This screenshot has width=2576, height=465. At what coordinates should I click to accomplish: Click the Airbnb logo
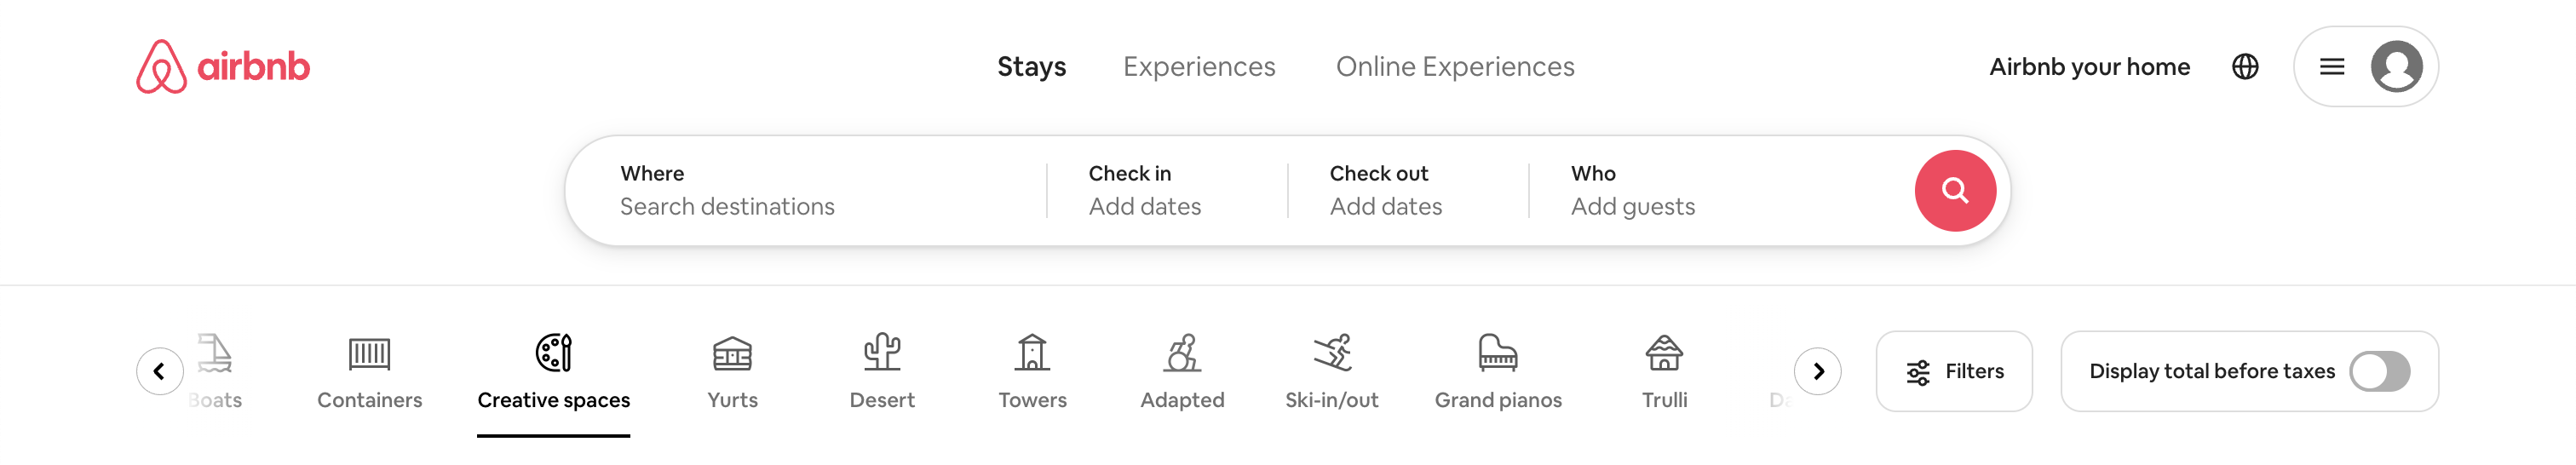[223, 66]
